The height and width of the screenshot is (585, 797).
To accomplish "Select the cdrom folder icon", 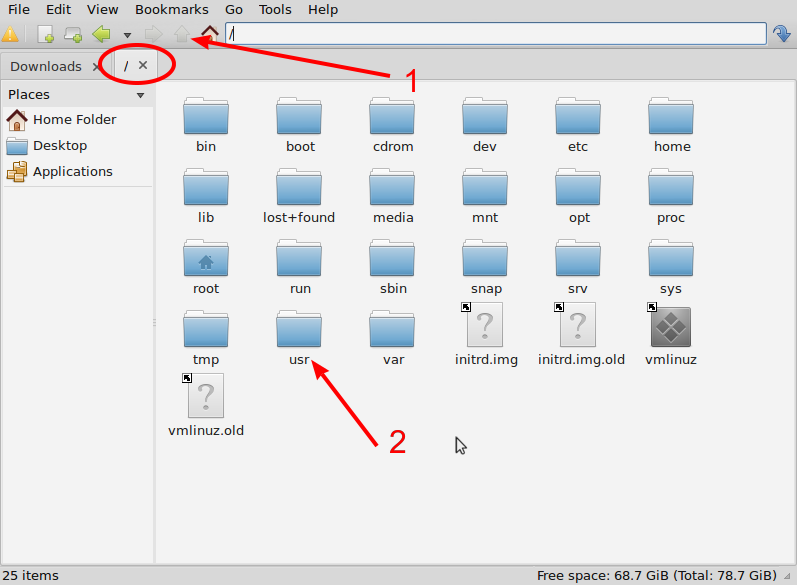I will pos(392,116).
